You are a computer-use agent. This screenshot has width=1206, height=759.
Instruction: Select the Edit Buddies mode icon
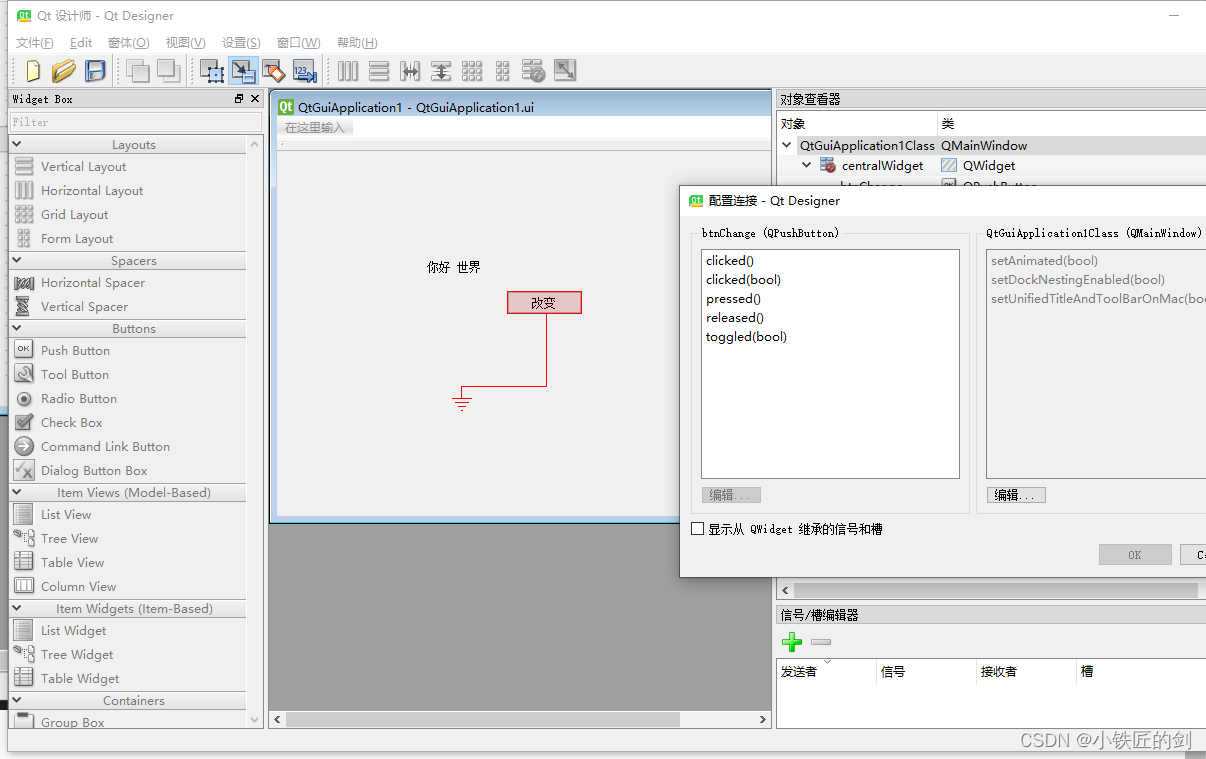[x=272, y=71]
